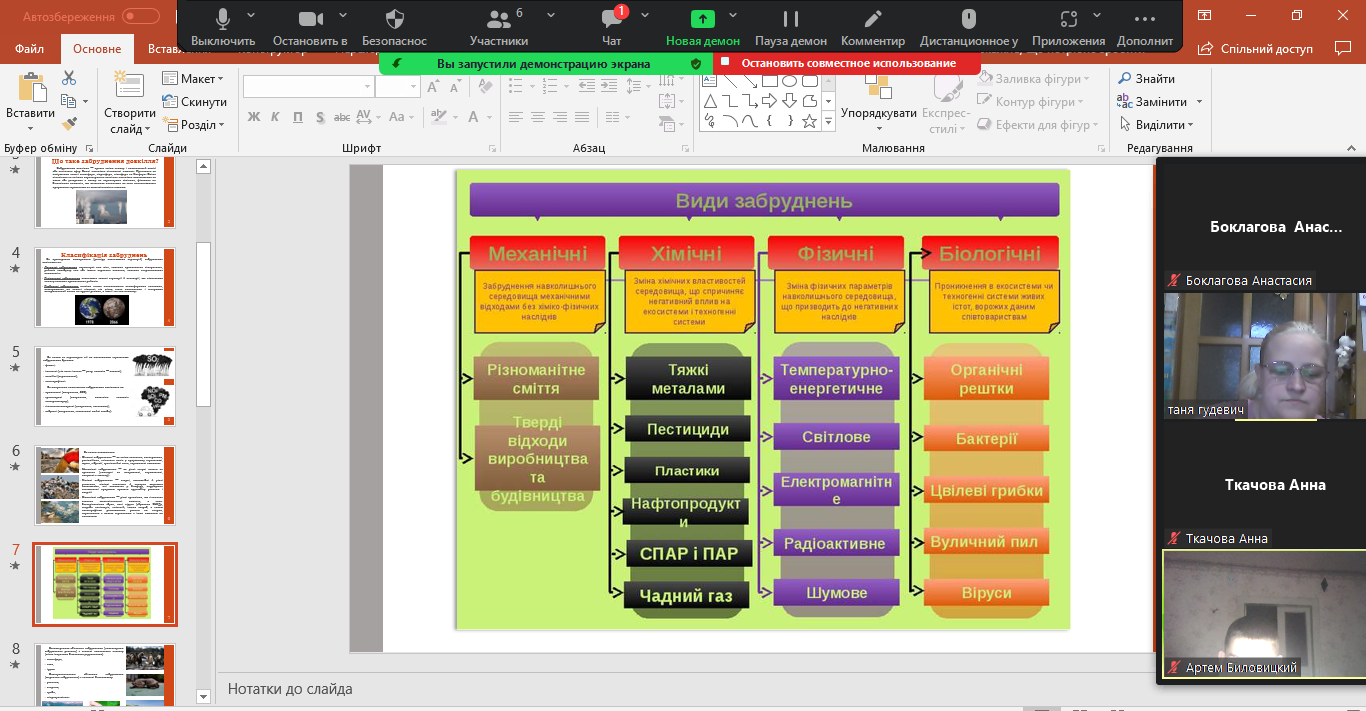Toggle bold Ж formatting
Image resolution: width=1366 pixels, height=711 pixels.
253,118
